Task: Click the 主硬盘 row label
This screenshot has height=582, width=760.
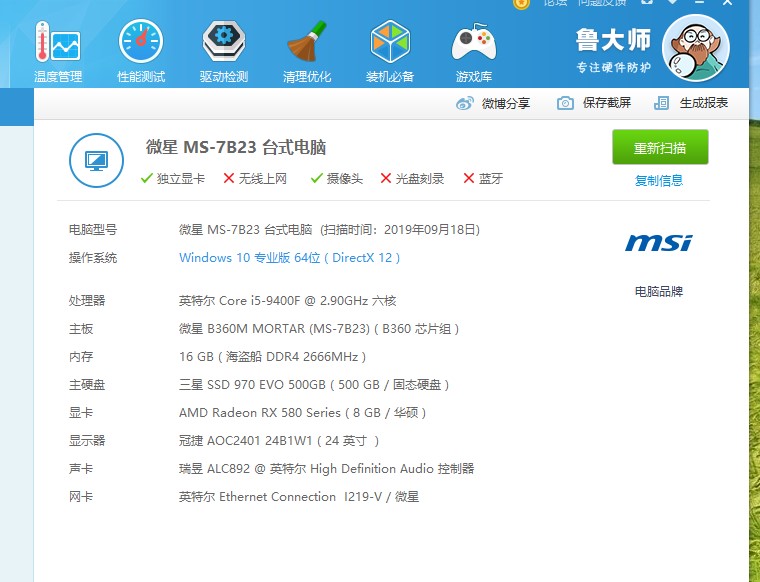Action: click(x=87, y=385)
